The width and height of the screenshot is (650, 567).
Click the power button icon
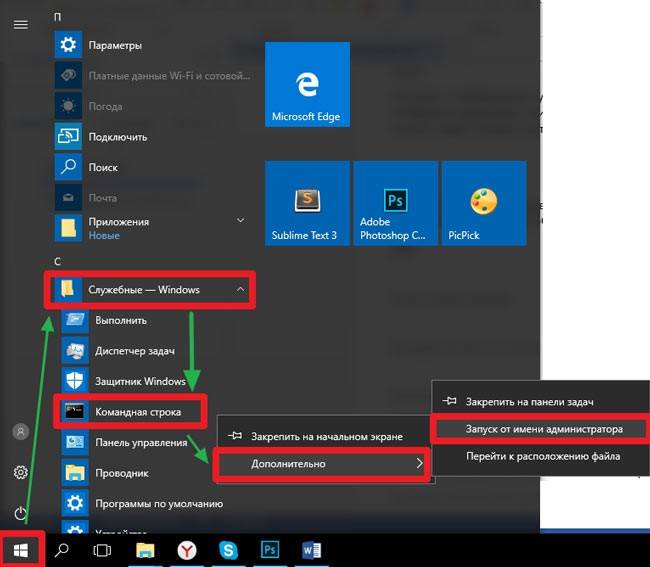coord(21,514)
